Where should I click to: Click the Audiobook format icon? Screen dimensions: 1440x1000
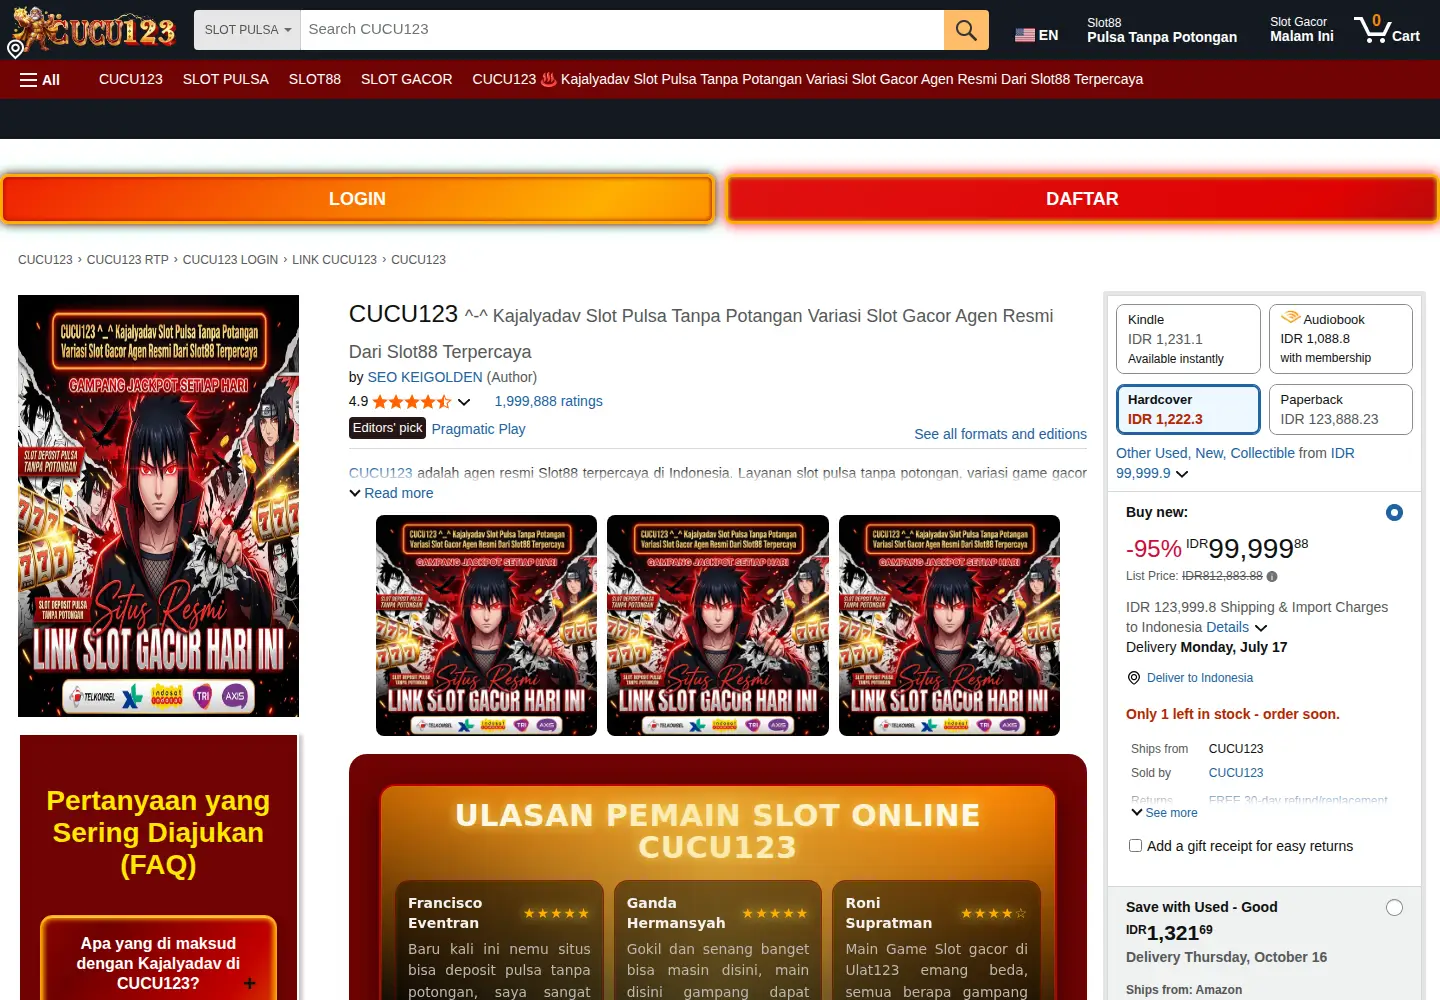[1290, 318]
